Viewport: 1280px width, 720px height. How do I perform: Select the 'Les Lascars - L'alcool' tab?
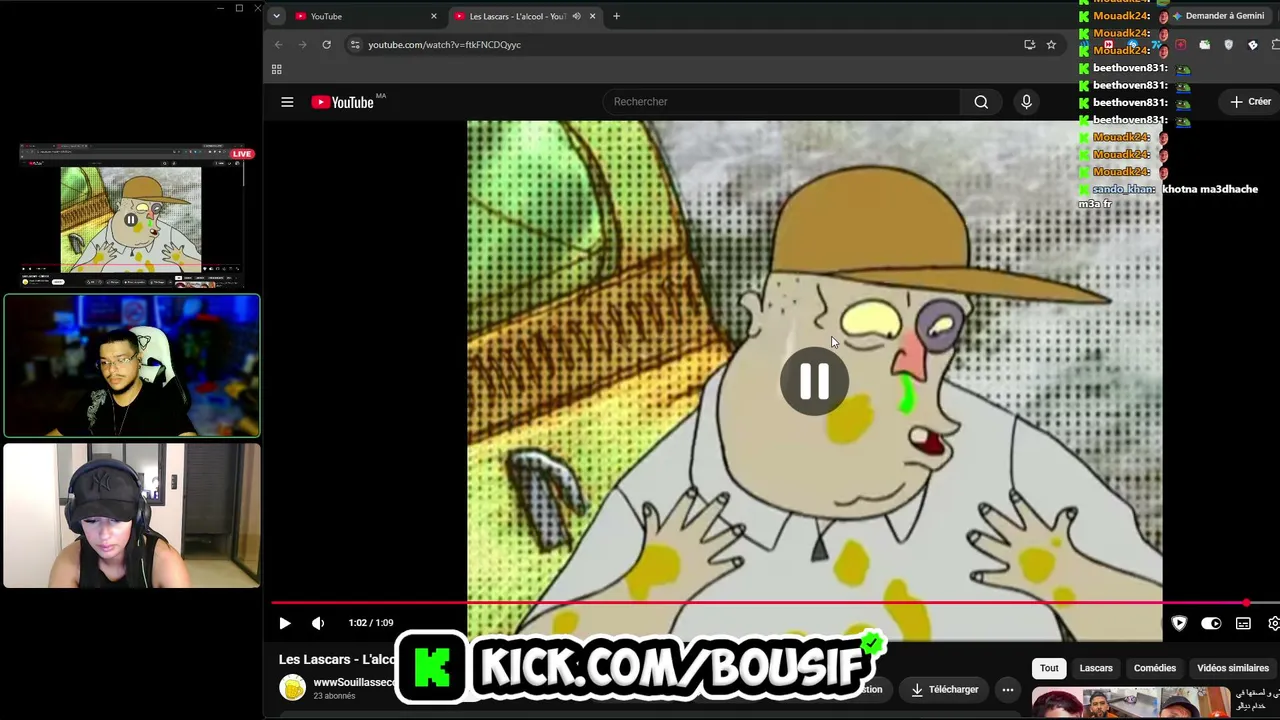[x=524, y=16]
